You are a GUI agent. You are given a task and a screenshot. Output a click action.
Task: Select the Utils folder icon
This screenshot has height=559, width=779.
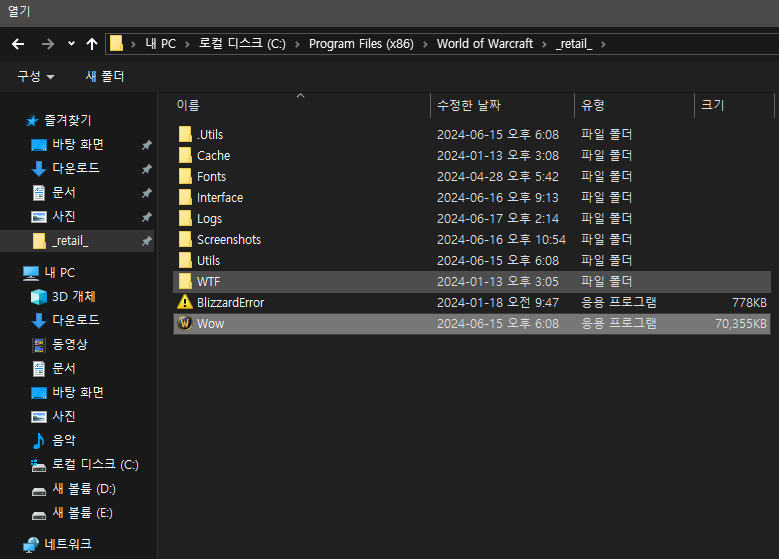[x=185, y=260]
